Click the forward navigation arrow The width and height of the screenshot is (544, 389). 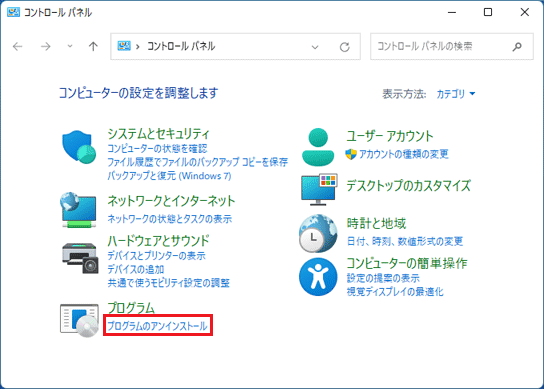coord(45,46)
